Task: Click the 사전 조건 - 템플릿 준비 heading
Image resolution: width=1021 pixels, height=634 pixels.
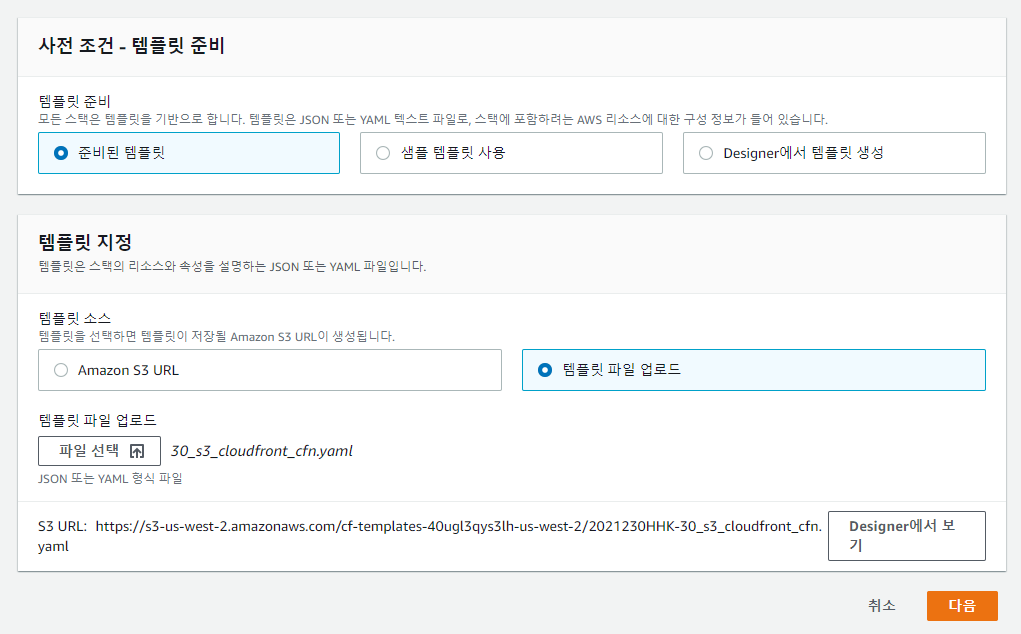Action: (x=132, y=46)
